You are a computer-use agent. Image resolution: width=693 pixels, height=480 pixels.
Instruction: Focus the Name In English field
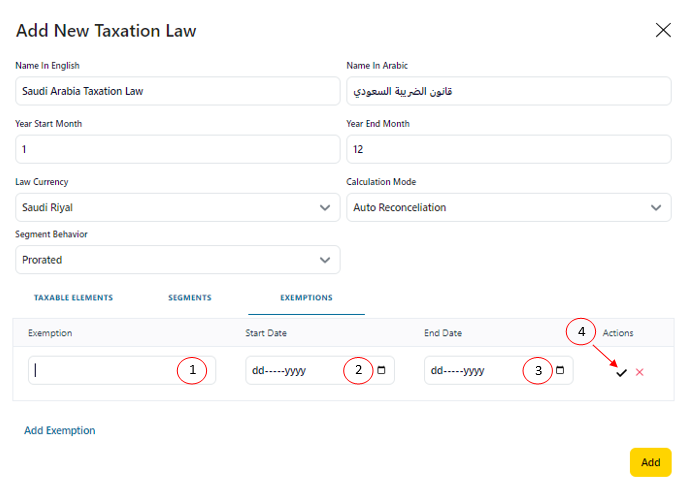pos(178,91)
